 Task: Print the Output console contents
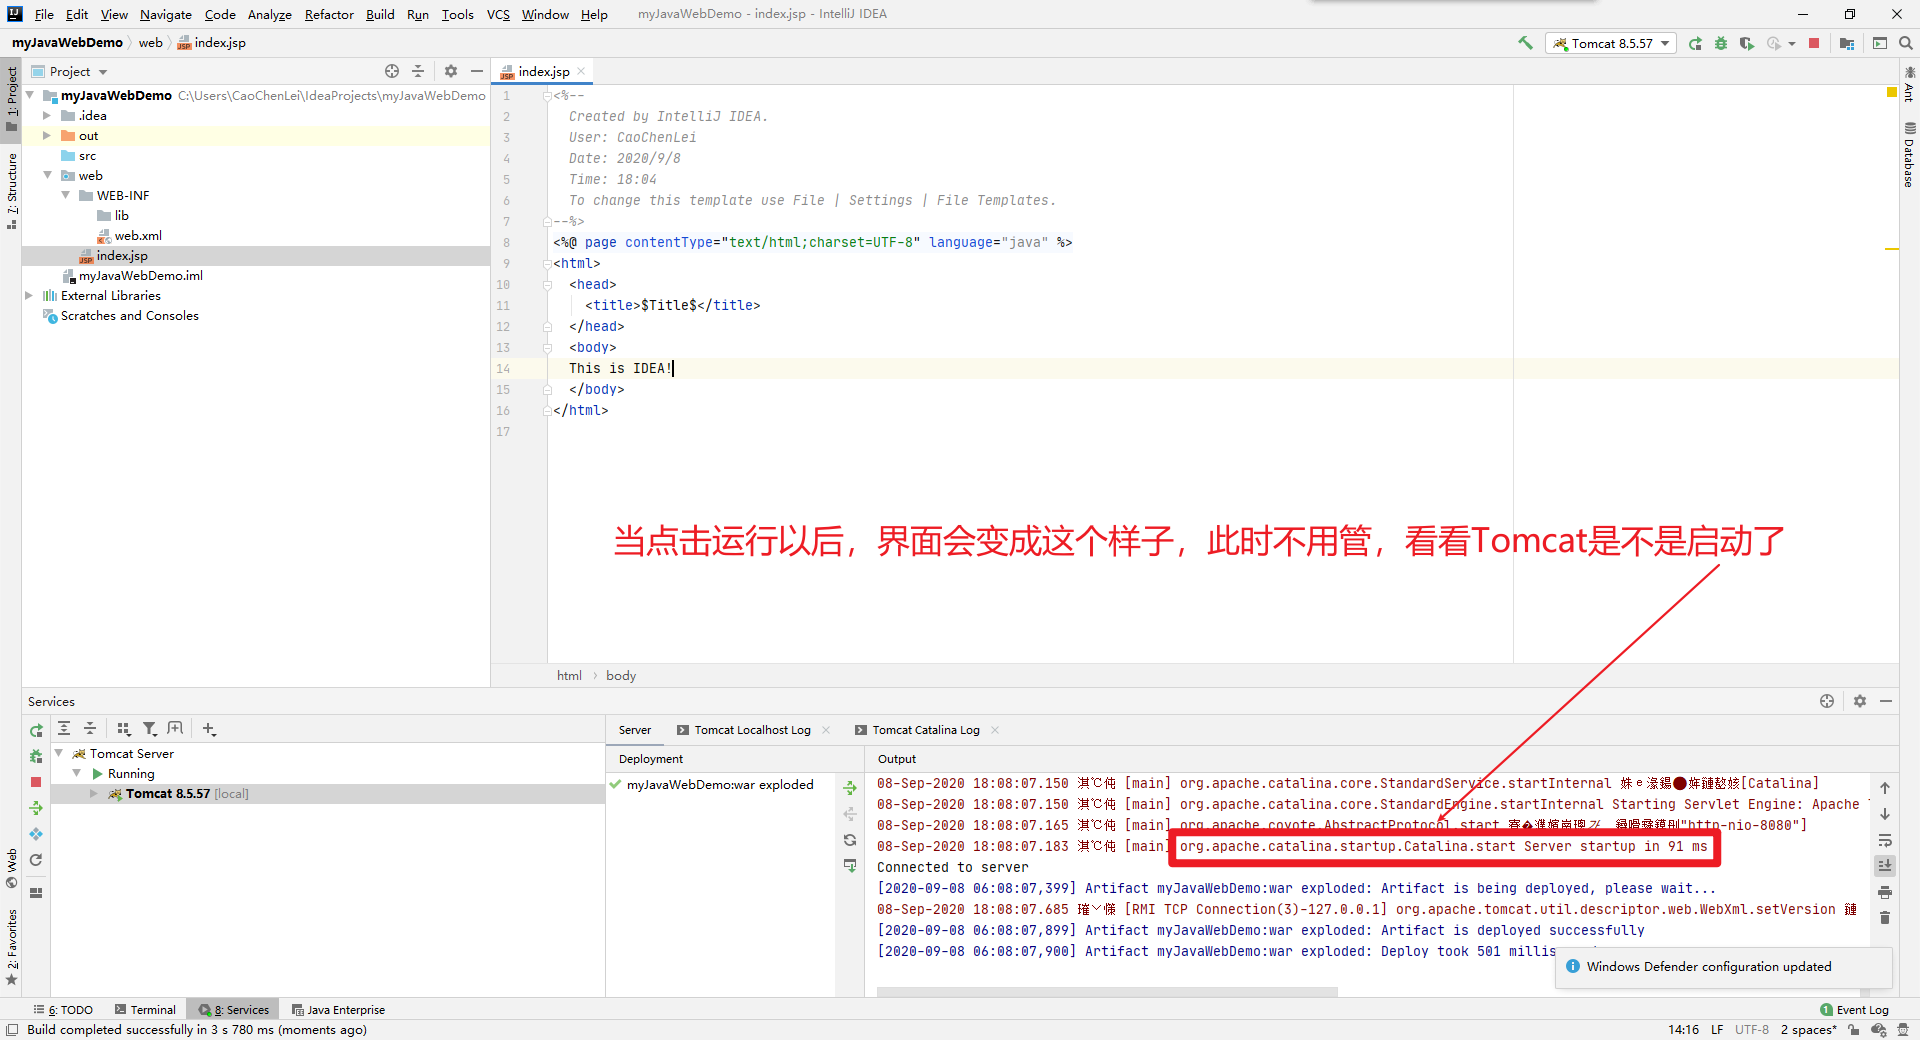pyautogui.click(x=1885, y=892)
